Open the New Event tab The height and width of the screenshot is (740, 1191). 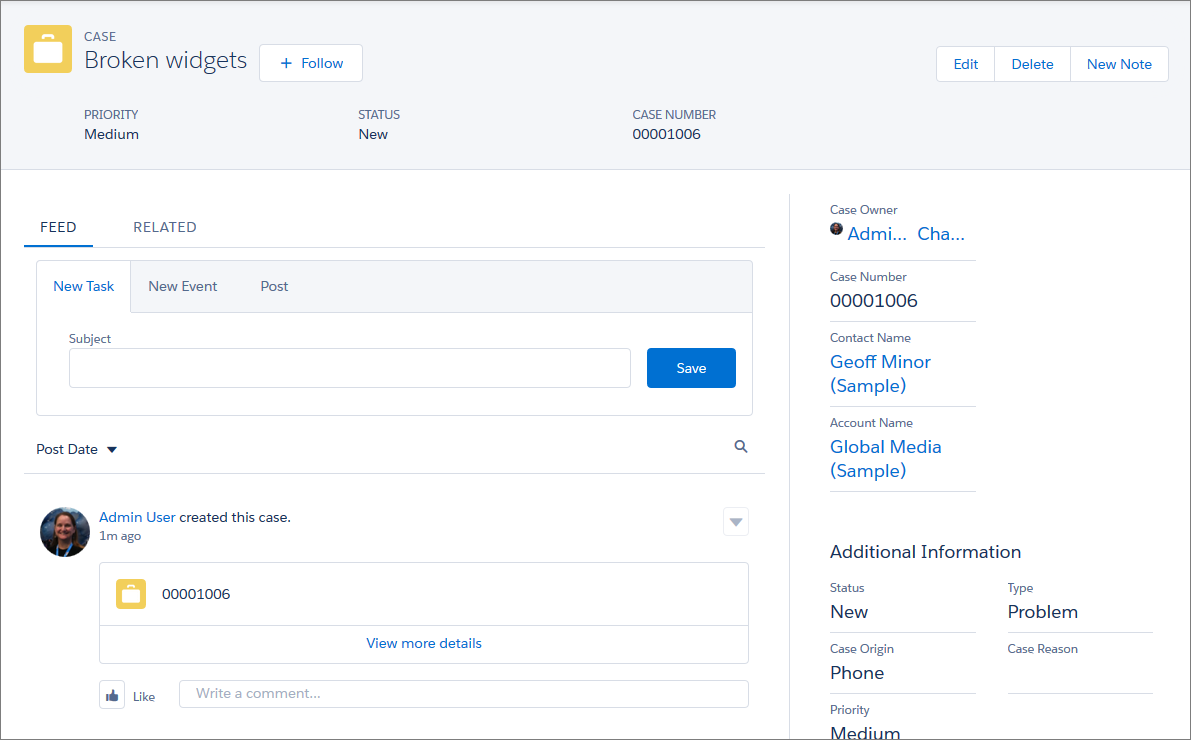pos(182,286)
